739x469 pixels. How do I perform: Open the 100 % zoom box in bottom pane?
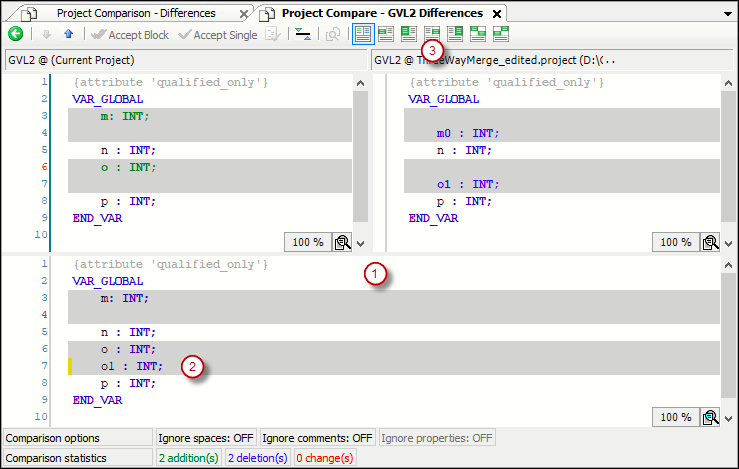click(x=677, y=417)
